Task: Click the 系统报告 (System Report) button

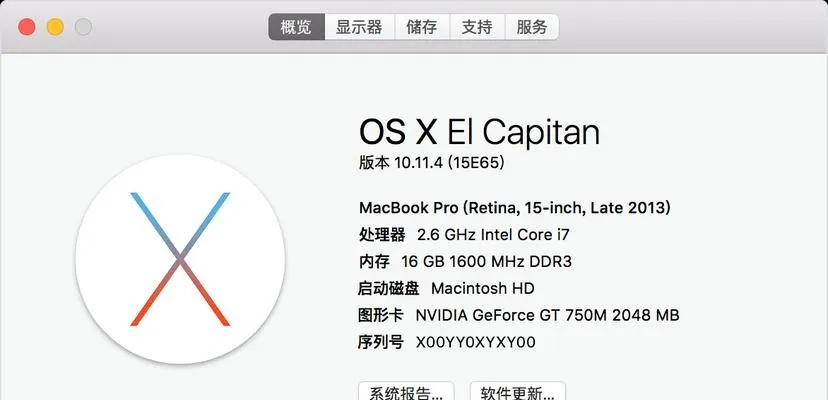Action: point(406,392)
